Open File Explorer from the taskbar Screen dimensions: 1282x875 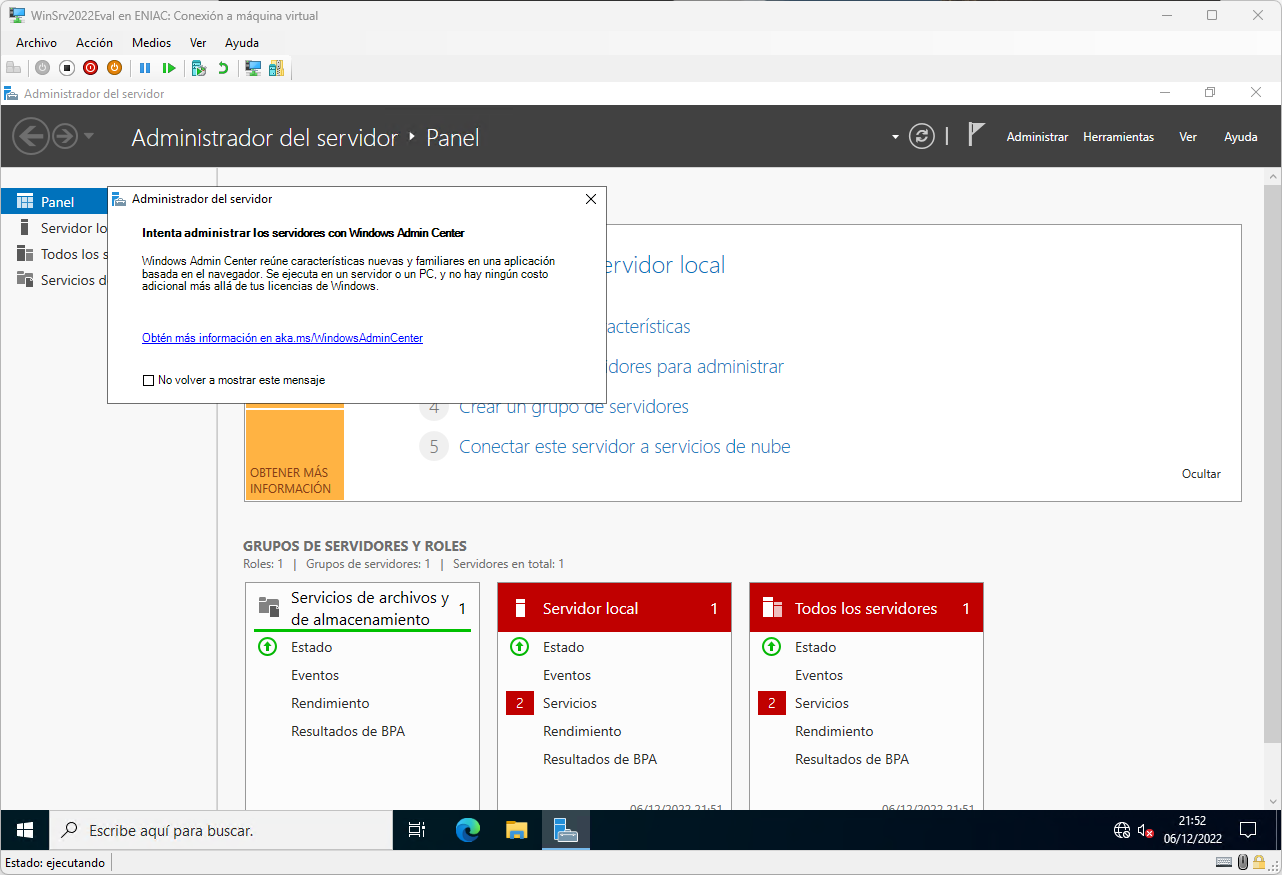tap(516, 830)
